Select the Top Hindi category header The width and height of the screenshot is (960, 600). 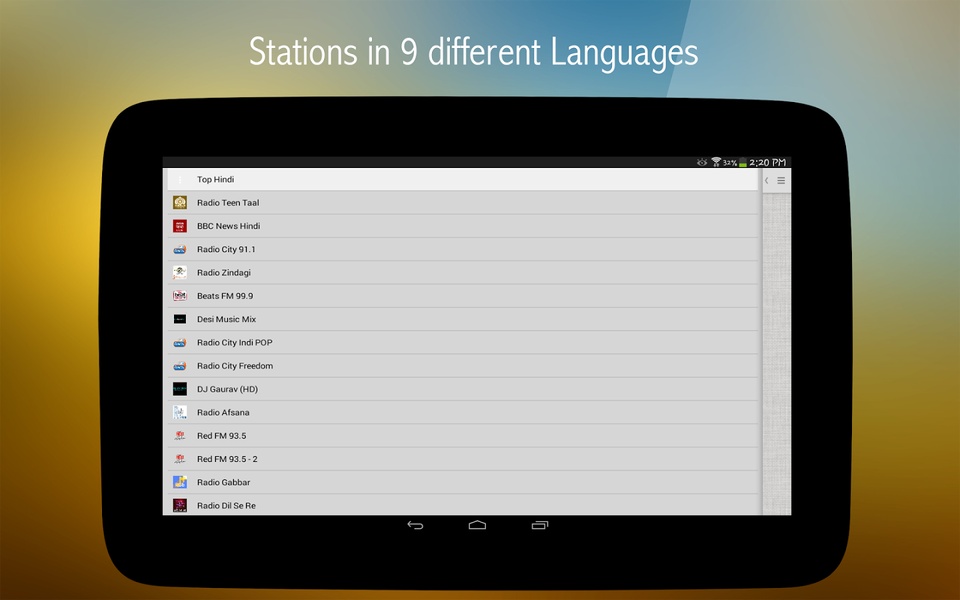coord(463,179)
